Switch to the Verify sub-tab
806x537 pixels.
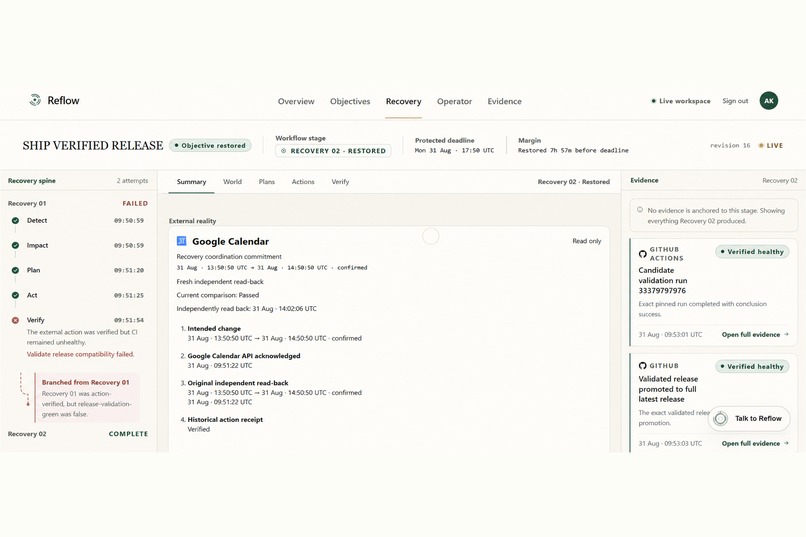click(x=340, y=182)
